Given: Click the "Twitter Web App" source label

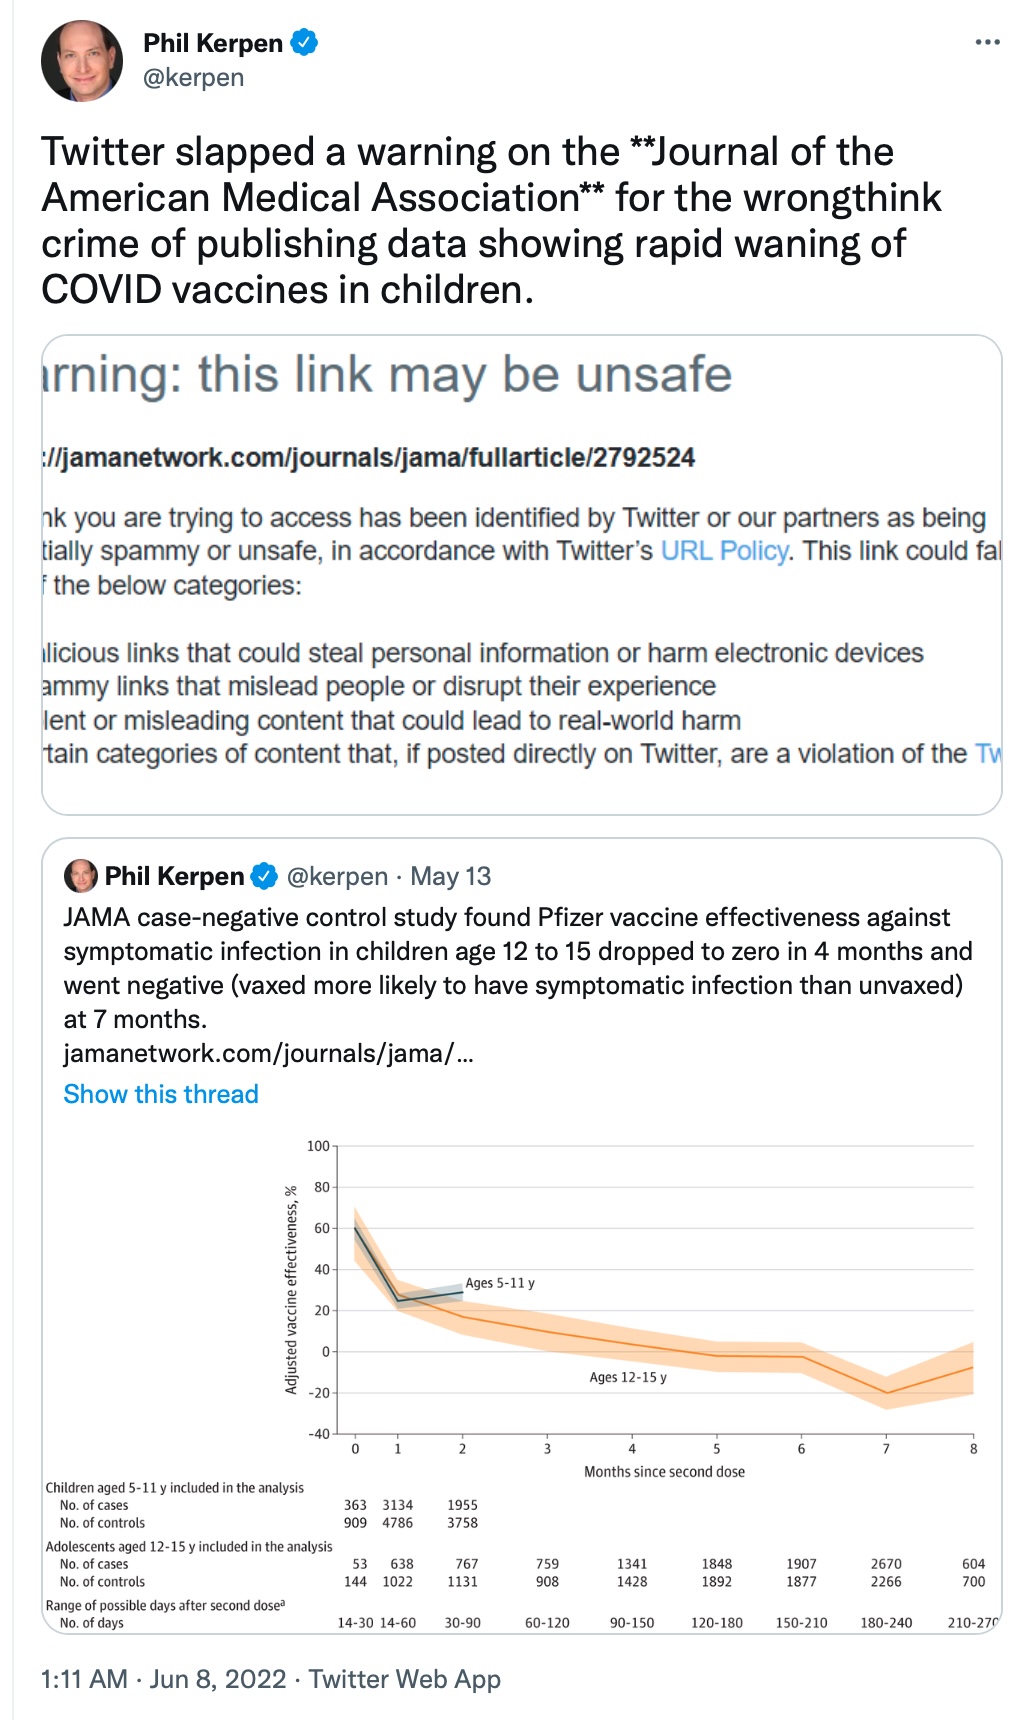Looking at the screenshot, I should pyautogui.click(x=404, y=1679).
